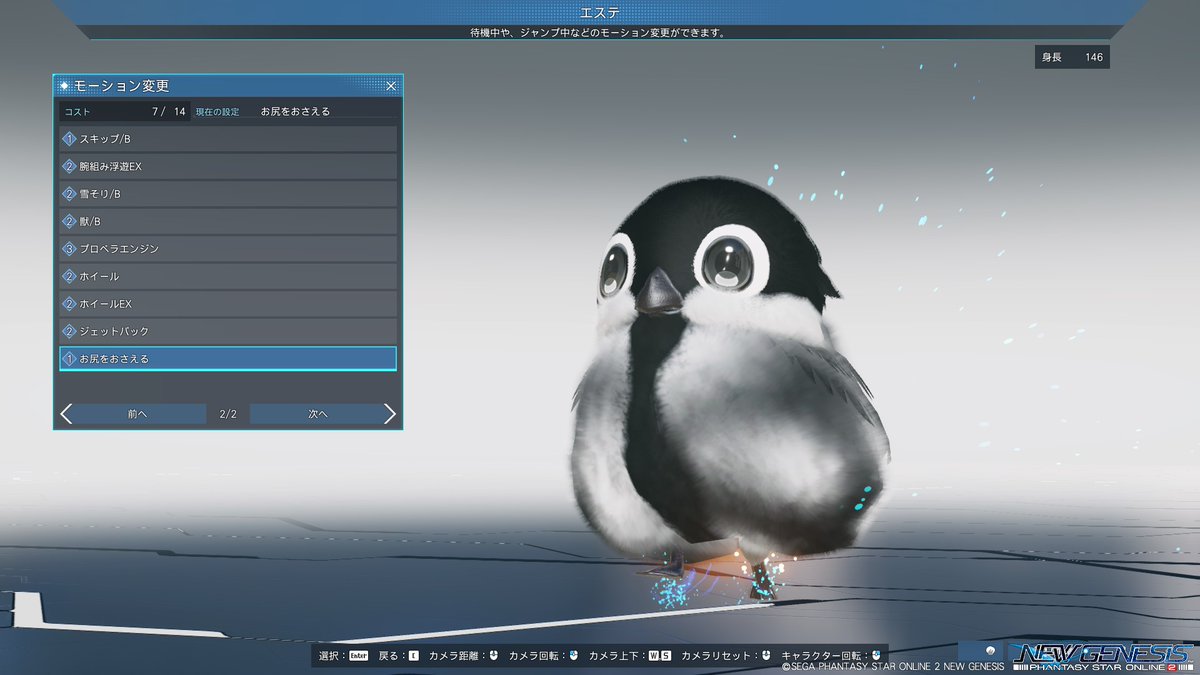This screenshot has width=1200, height=675.
Task: Select the プロペラエンジン motion
Action: pyautogui.click(x=228, y=248)
